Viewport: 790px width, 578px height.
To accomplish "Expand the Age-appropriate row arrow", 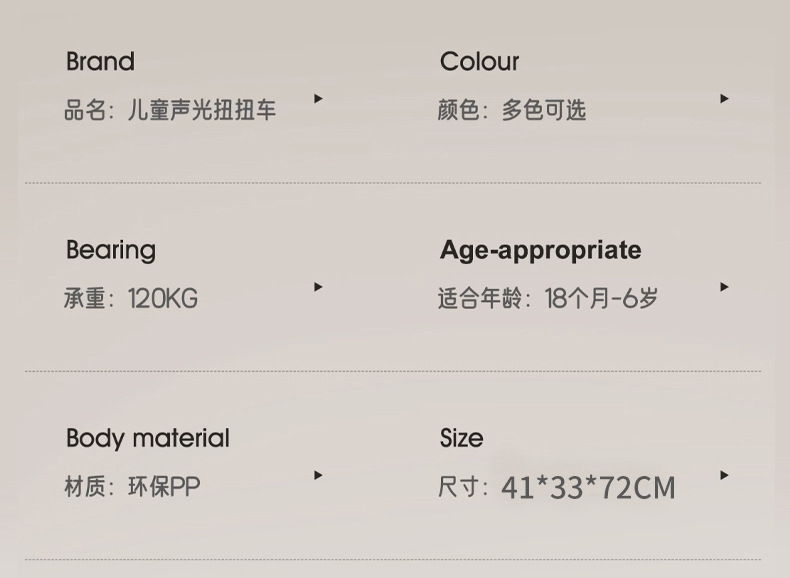I will [x=724, y=287].
